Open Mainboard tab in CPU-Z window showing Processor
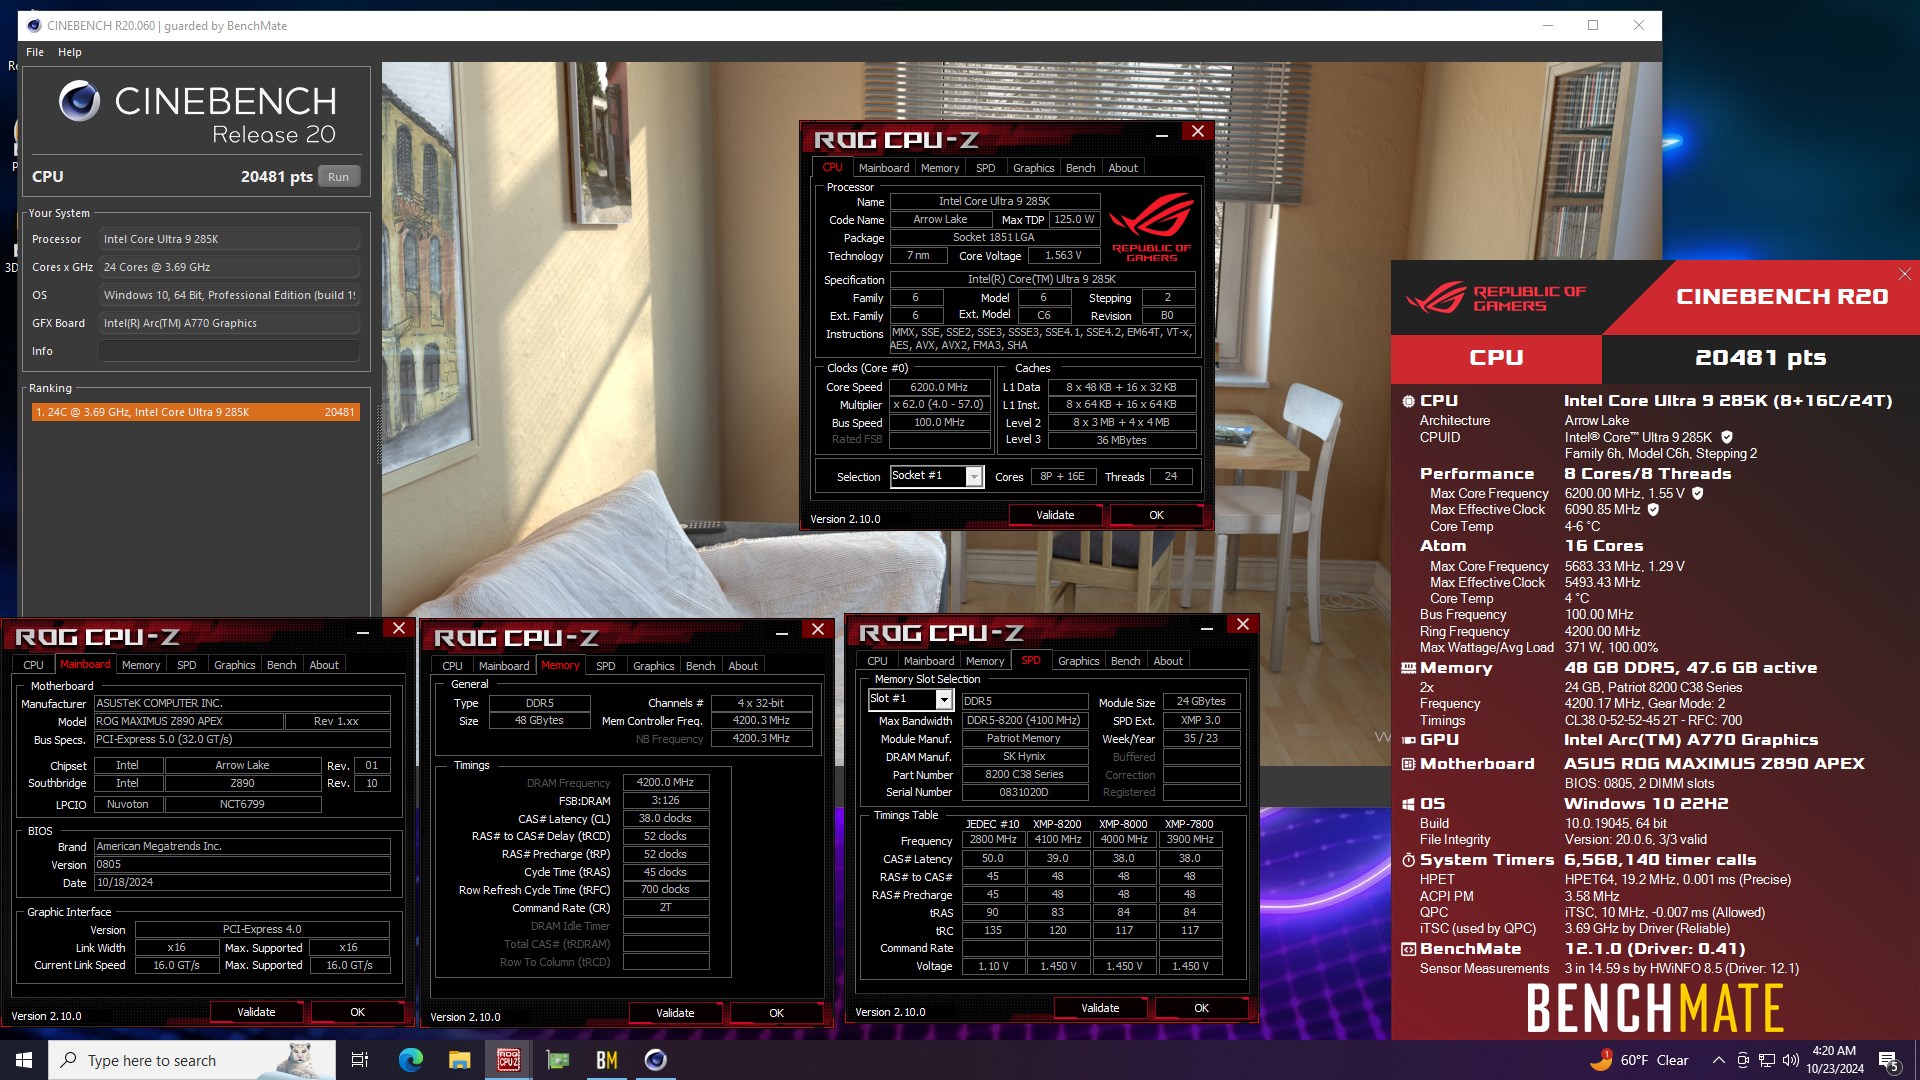This screenshot has width=1920, height=1080. point(884,168)
